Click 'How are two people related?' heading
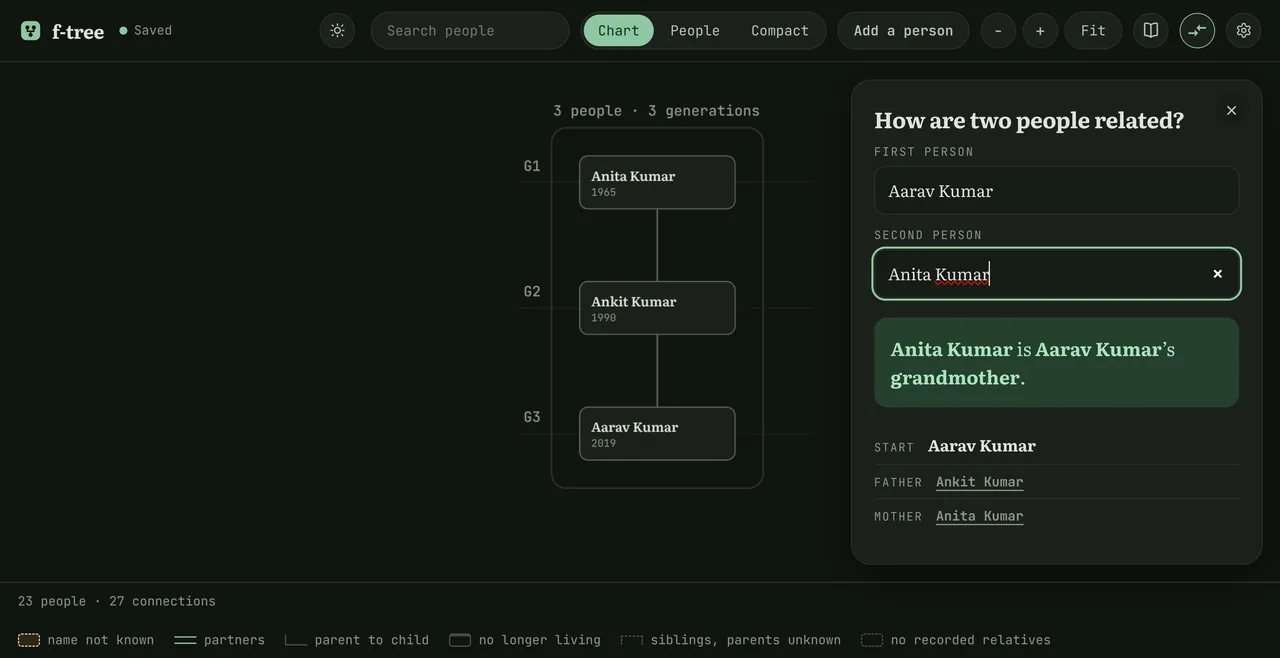 (1029, 120)
